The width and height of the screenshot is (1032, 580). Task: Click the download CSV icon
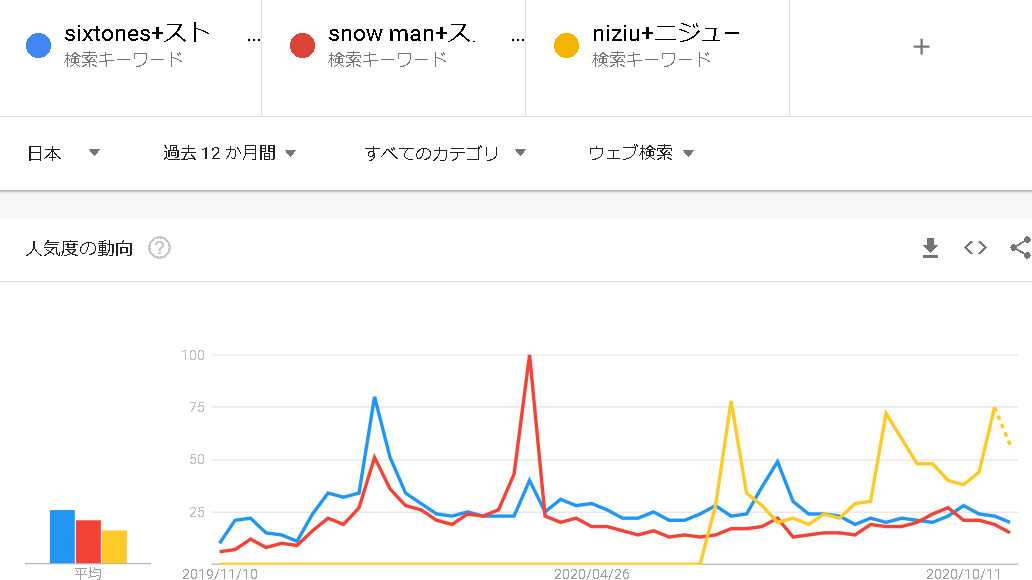[x=930, y=248]
